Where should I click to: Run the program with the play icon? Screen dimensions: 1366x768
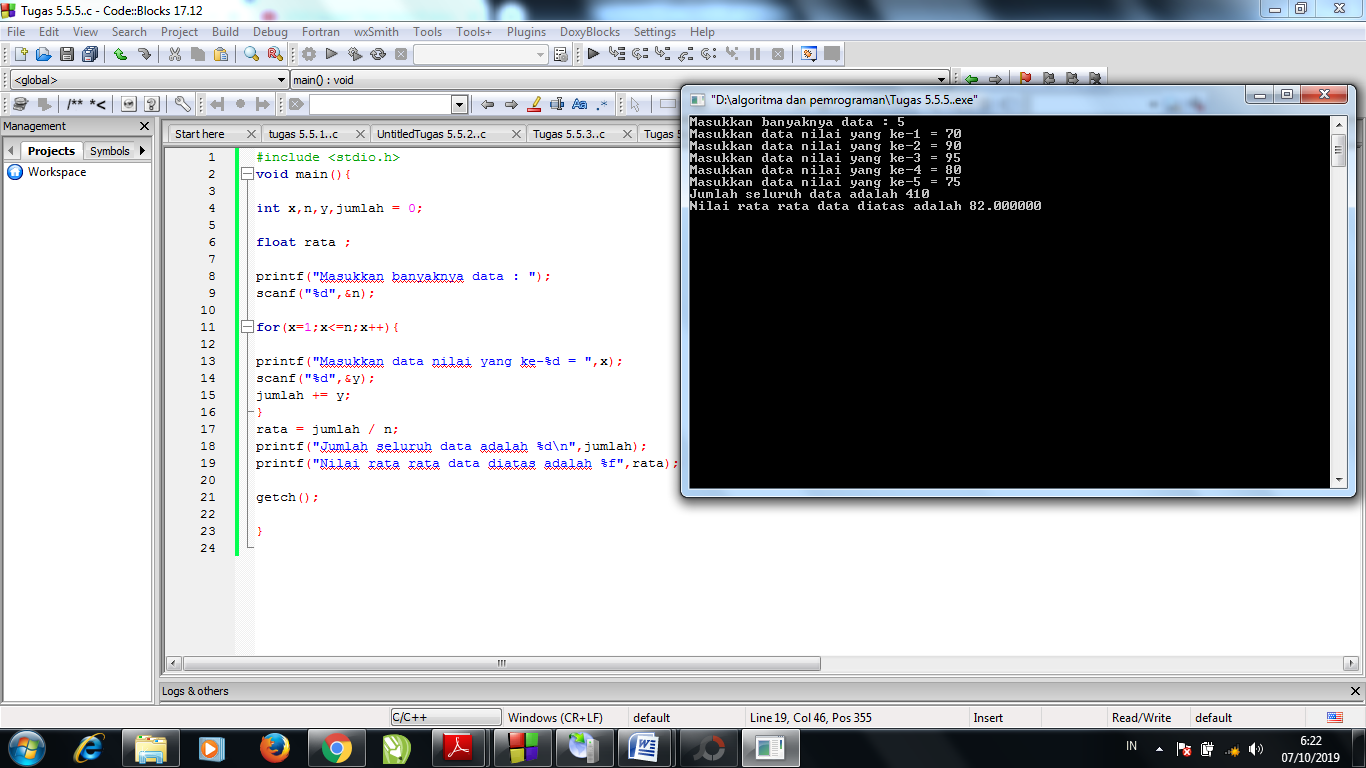pos(332,54)
